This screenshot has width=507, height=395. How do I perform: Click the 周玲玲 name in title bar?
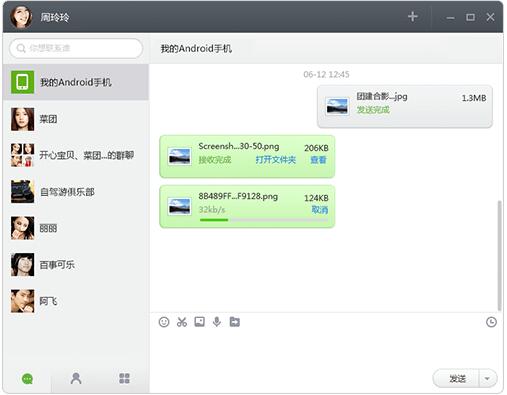tap(55, 17)
